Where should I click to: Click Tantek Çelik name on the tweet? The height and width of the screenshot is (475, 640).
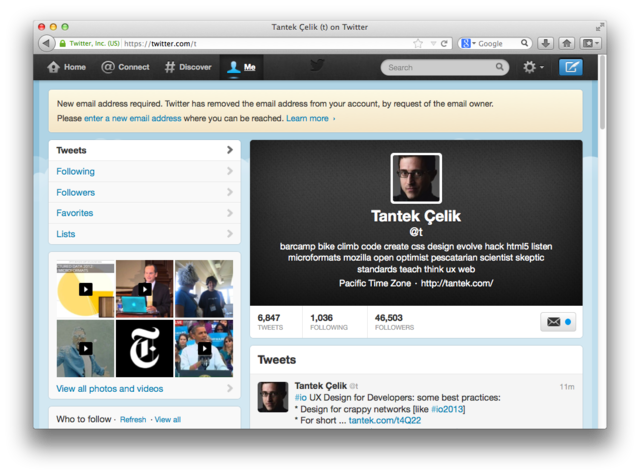pyautogui.click(x=320, y=386)
